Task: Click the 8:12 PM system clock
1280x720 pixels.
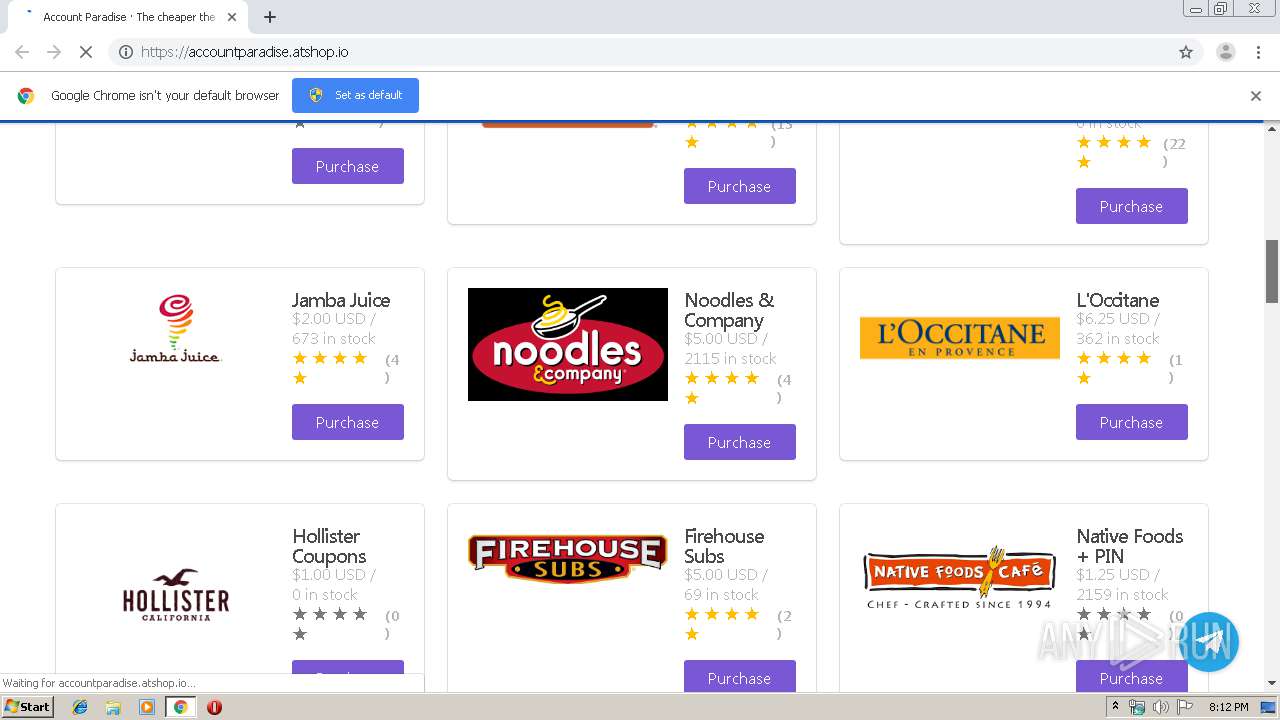Action: pyautogui.click(x=1228, y=707)
